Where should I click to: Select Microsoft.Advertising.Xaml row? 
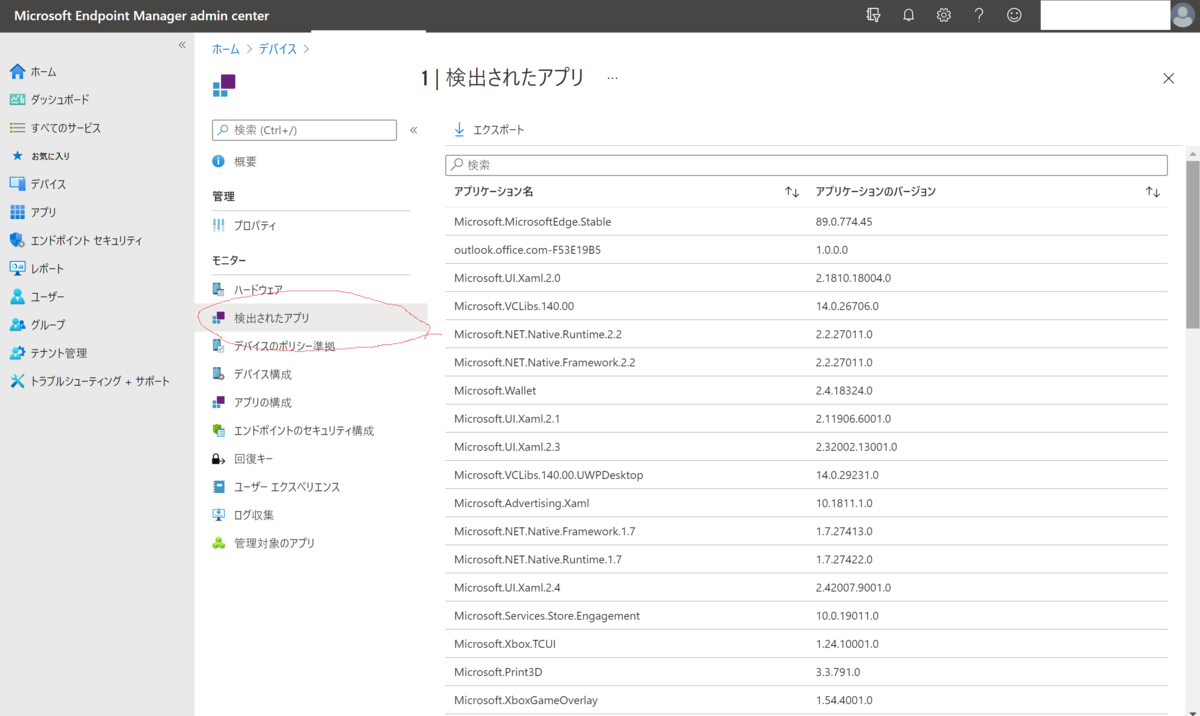806,503
